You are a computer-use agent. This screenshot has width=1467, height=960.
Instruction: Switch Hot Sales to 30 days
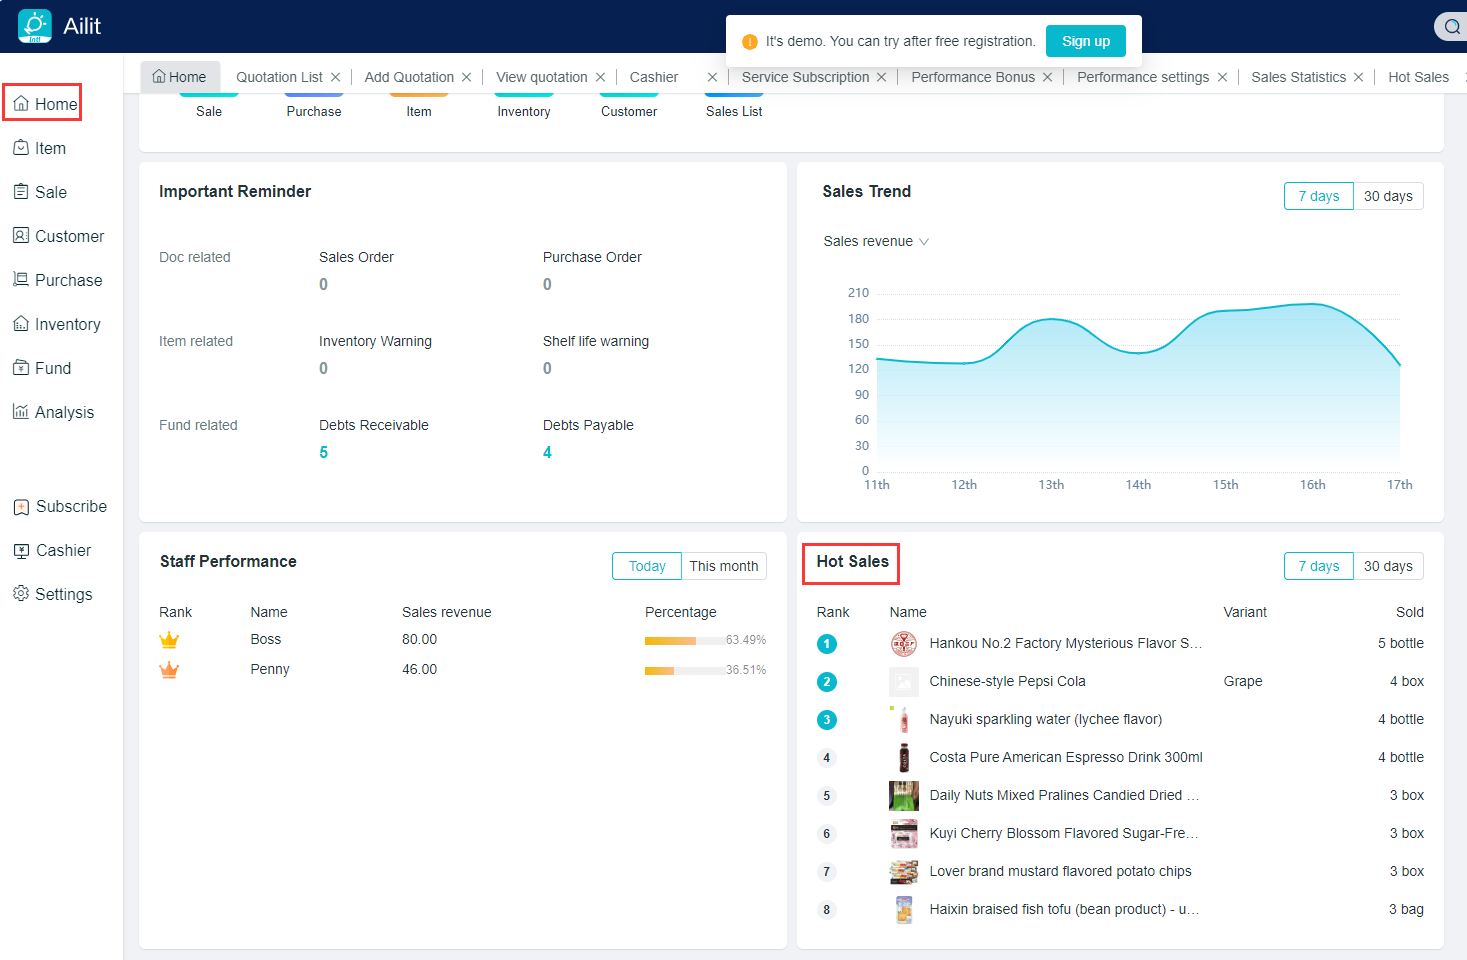point(1387,566)
